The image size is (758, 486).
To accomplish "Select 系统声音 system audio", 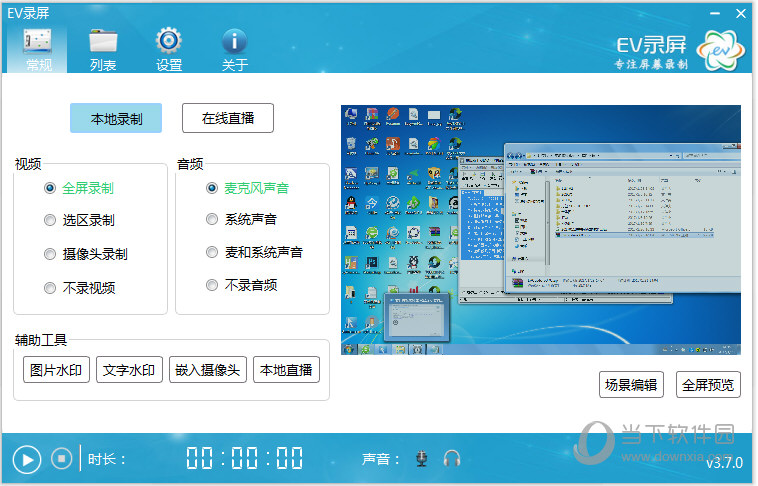I will click(241, 220).
